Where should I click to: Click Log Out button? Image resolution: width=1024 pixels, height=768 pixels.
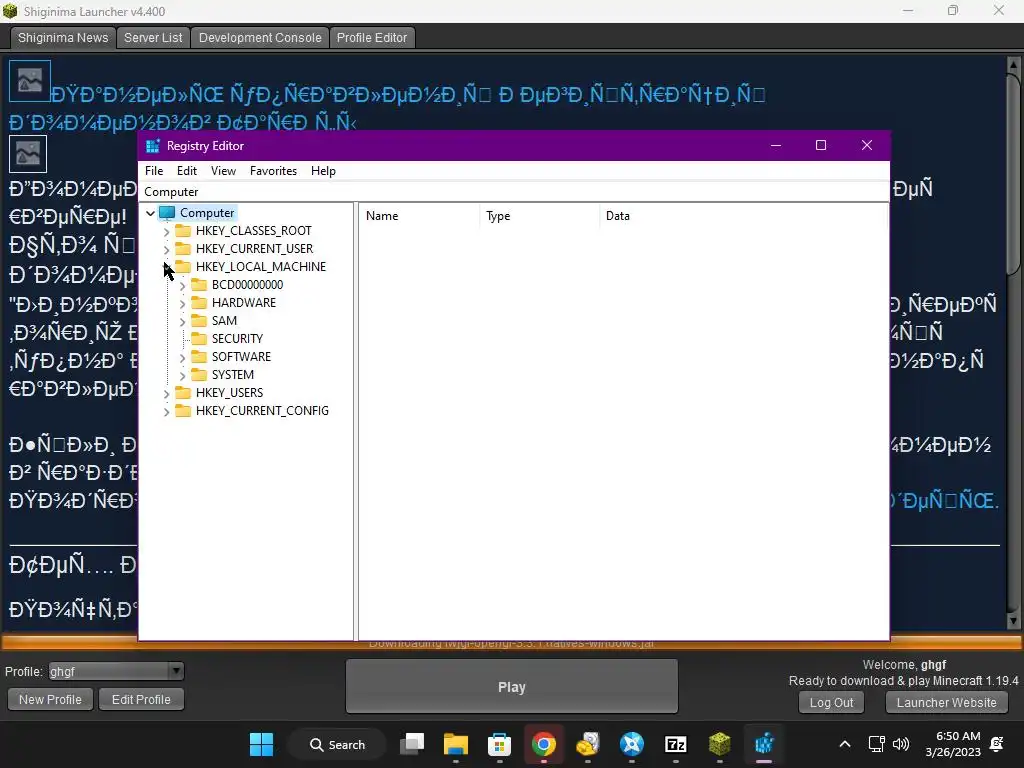[x=831, y=703]
